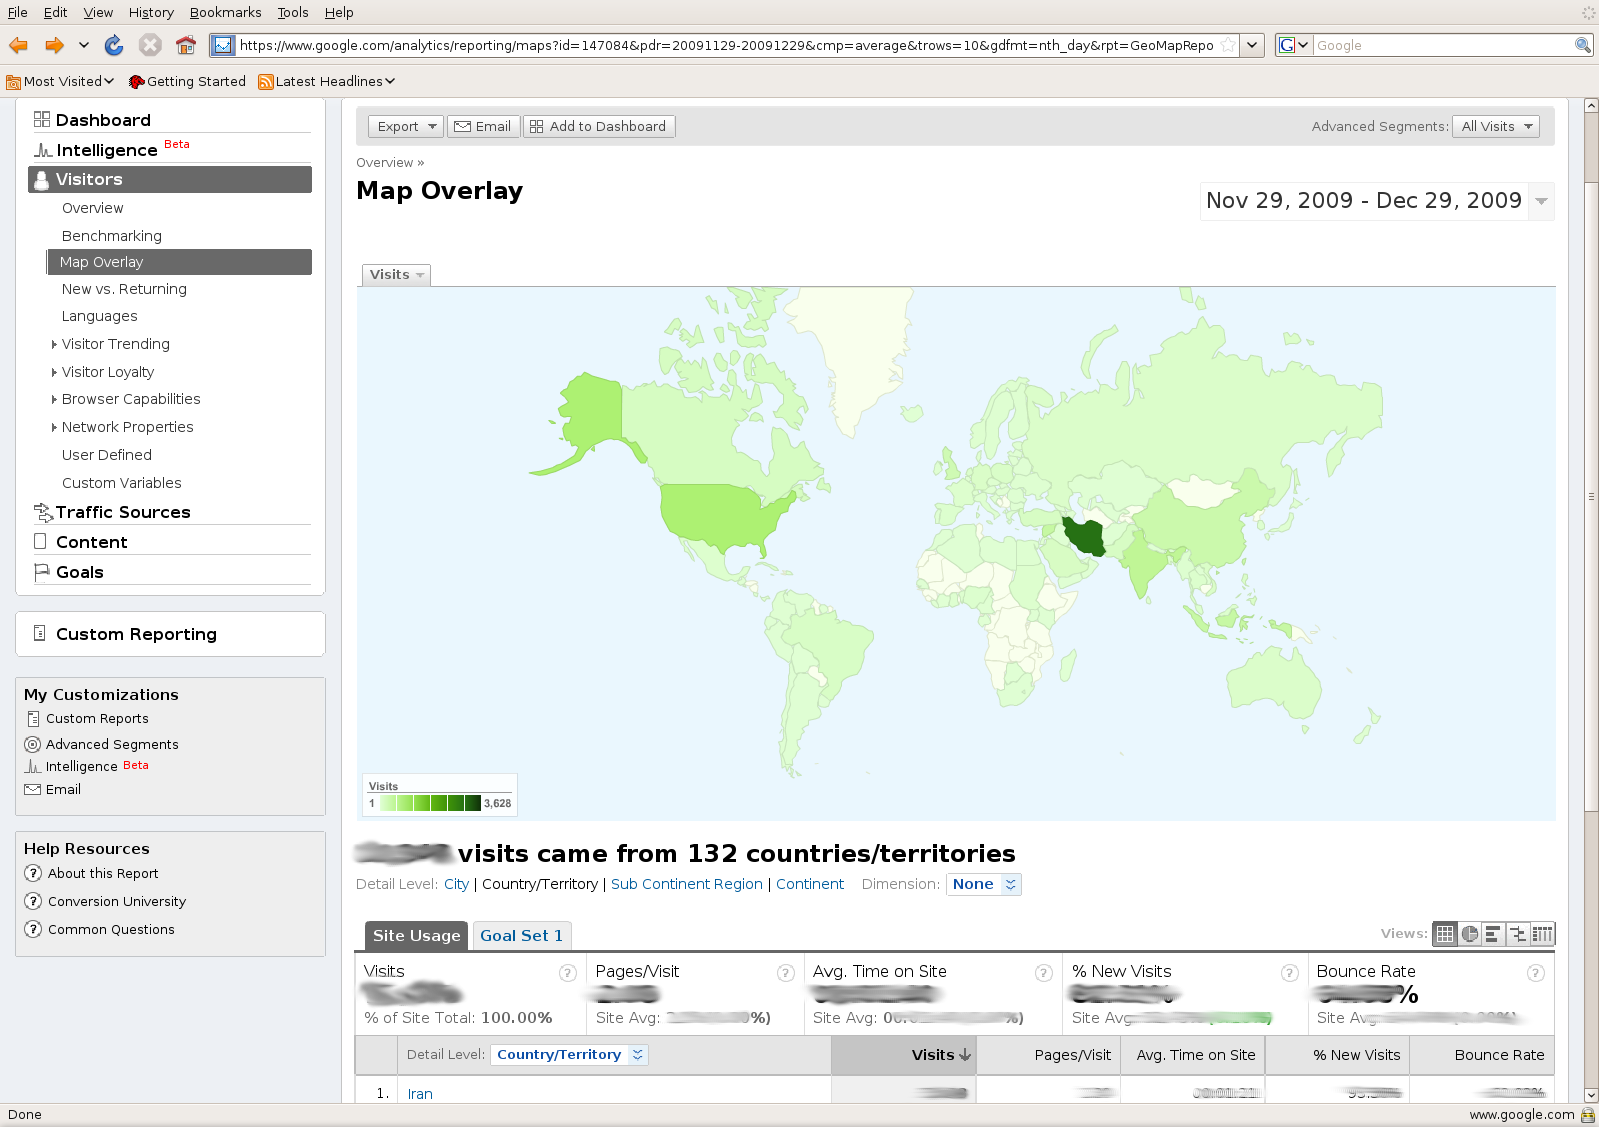Image resolution: width=1599 pixels, height=1127 pixels.
Task: Open the date range dropdown arrow
Action: click(x=1542, y=201)
